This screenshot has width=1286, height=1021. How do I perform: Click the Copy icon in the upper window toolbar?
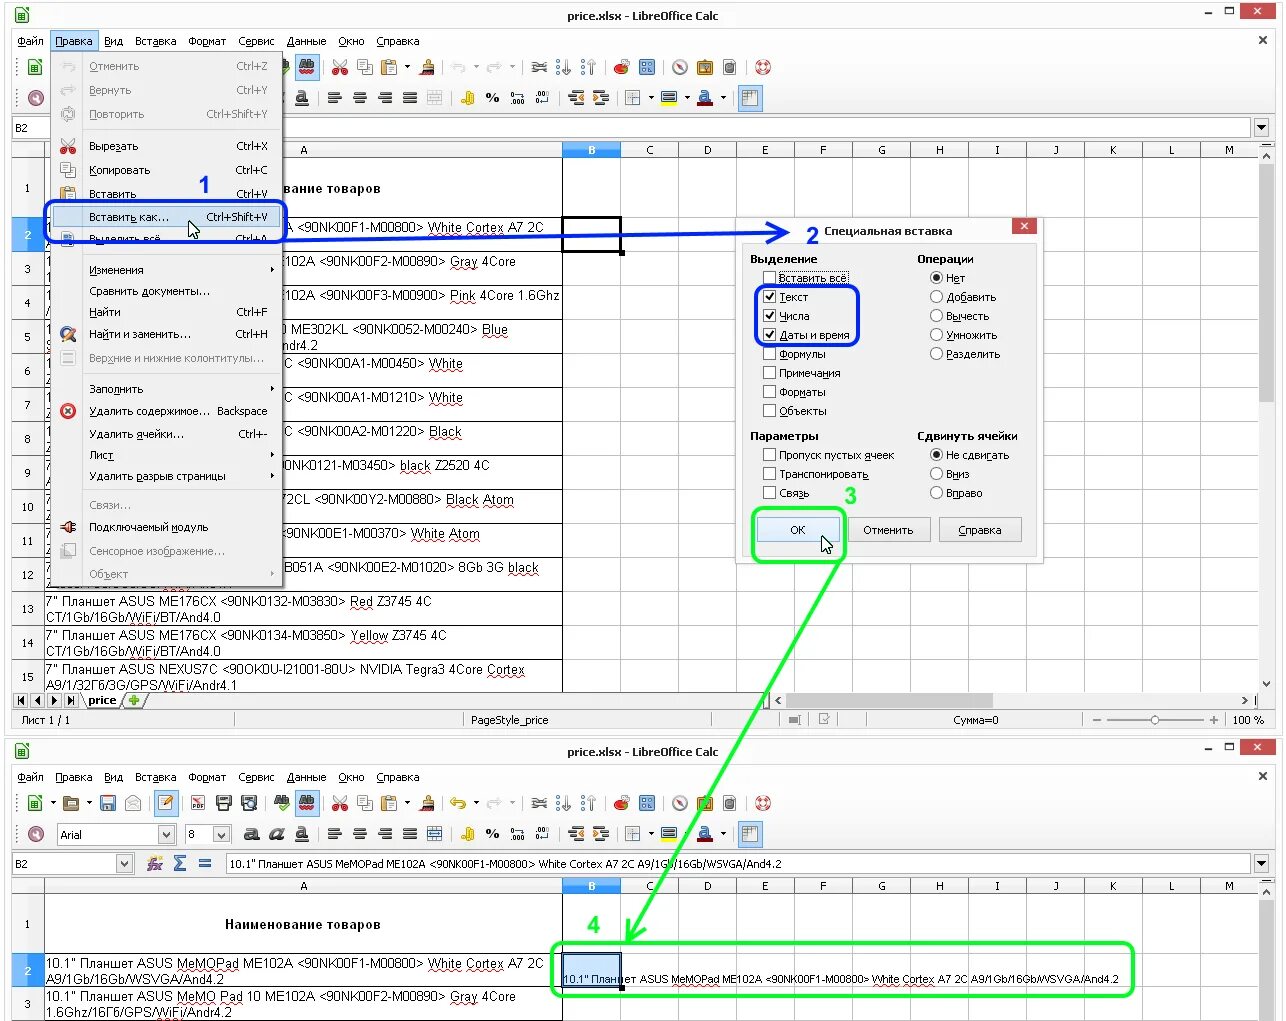365,67
